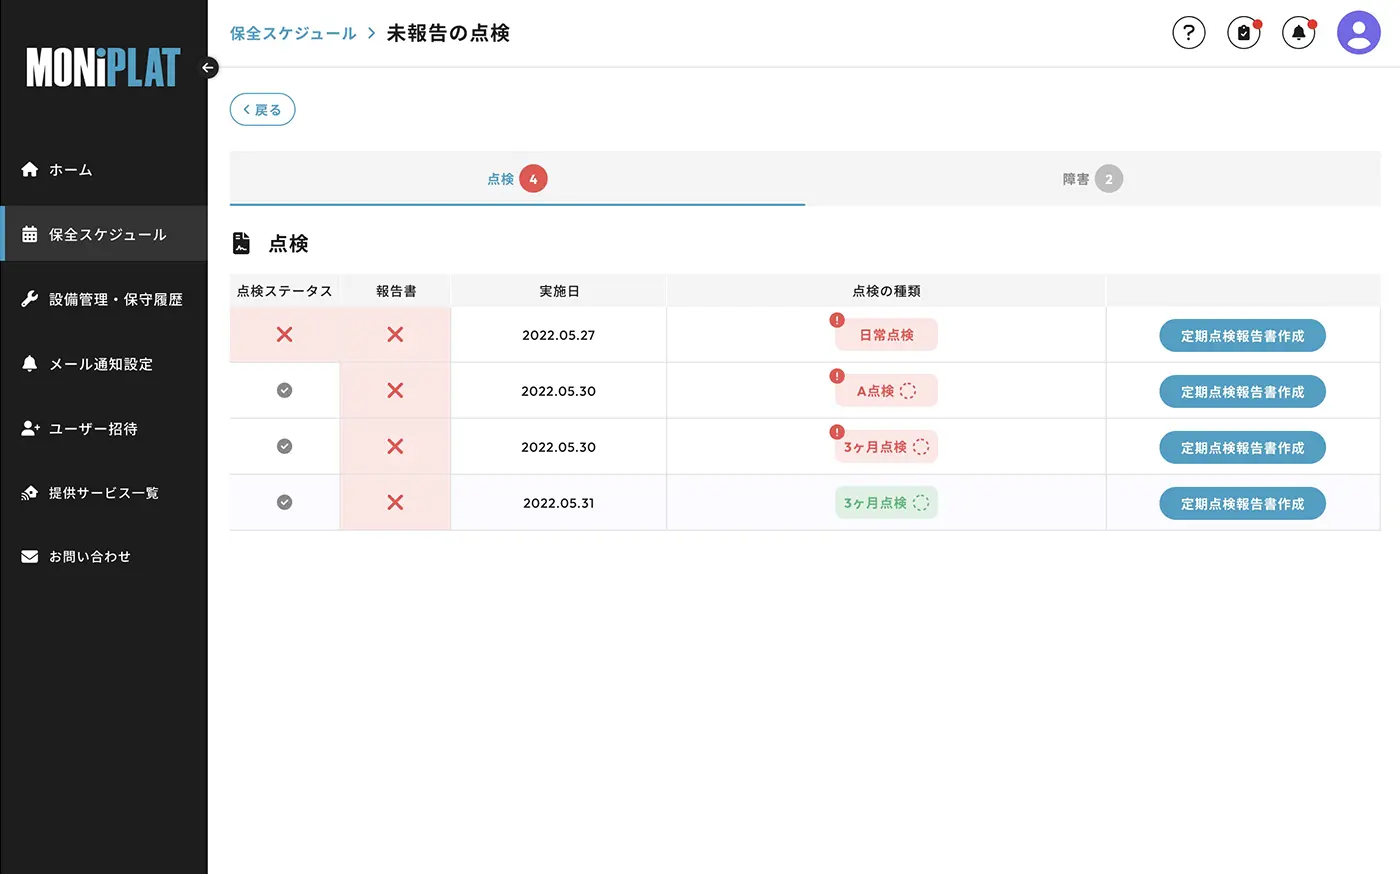Image resolution: width=1400 pixels, height=874 pixels.
Task: Toggle the status check circle on 2022.05.30 A点検 row
Action: tap(283, 390)
